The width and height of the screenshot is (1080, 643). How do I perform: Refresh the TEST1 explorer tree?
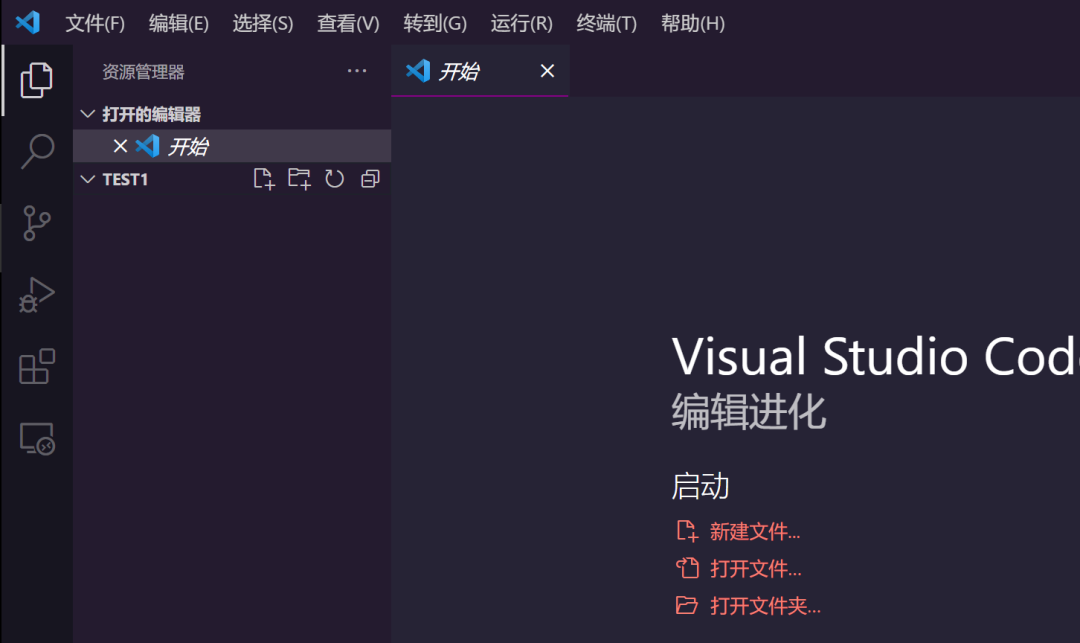click(335, 179)
